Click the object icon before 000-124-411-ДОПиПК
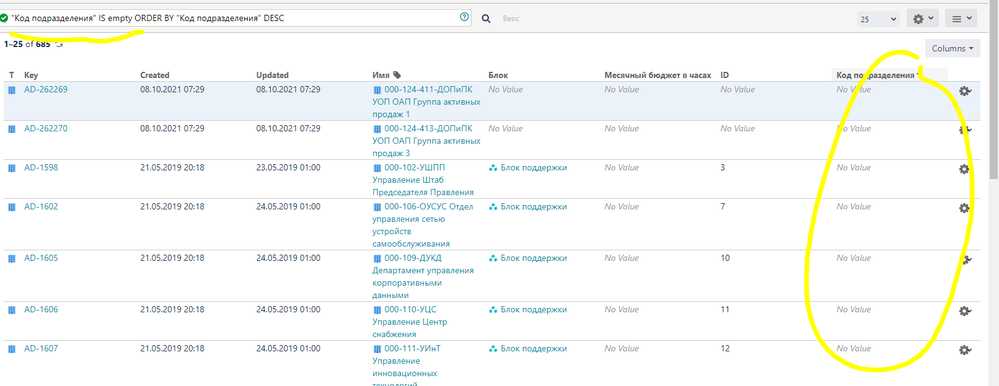This screenshot has width=999, height=386. tap(377, 90)
